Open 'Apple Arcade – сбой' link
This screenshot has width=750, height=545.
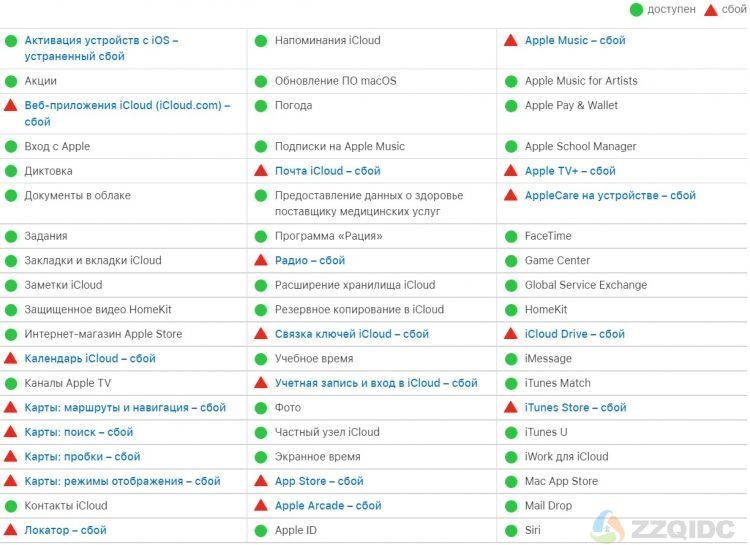point(328,505)
